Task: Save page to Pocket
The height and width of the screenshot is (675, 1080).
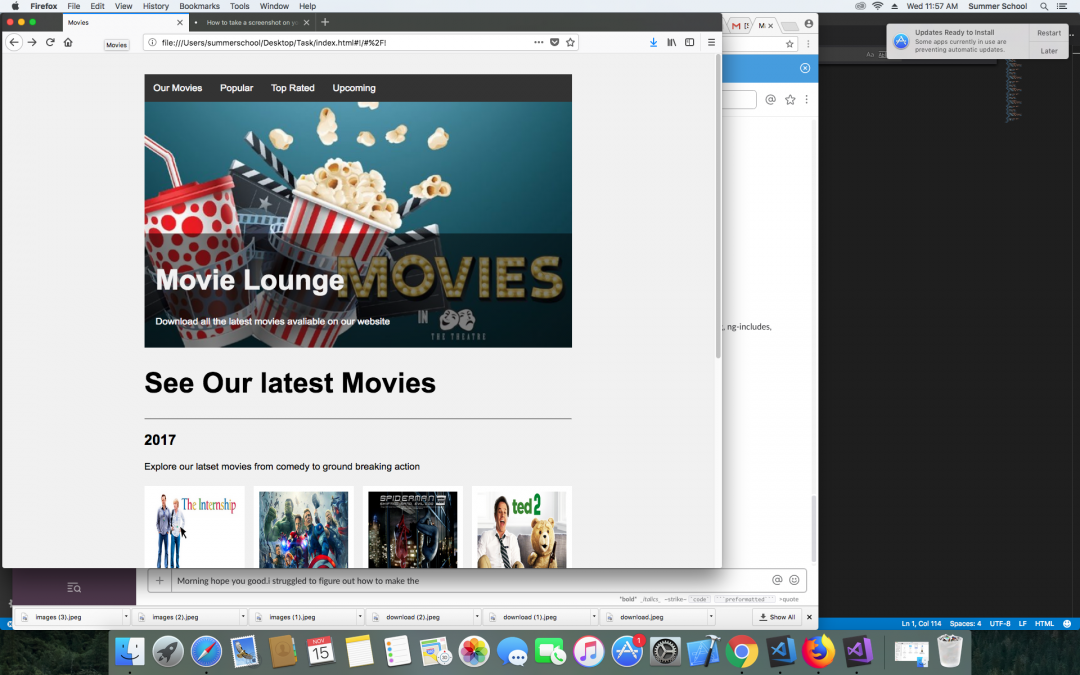Action: pos(554,42)
